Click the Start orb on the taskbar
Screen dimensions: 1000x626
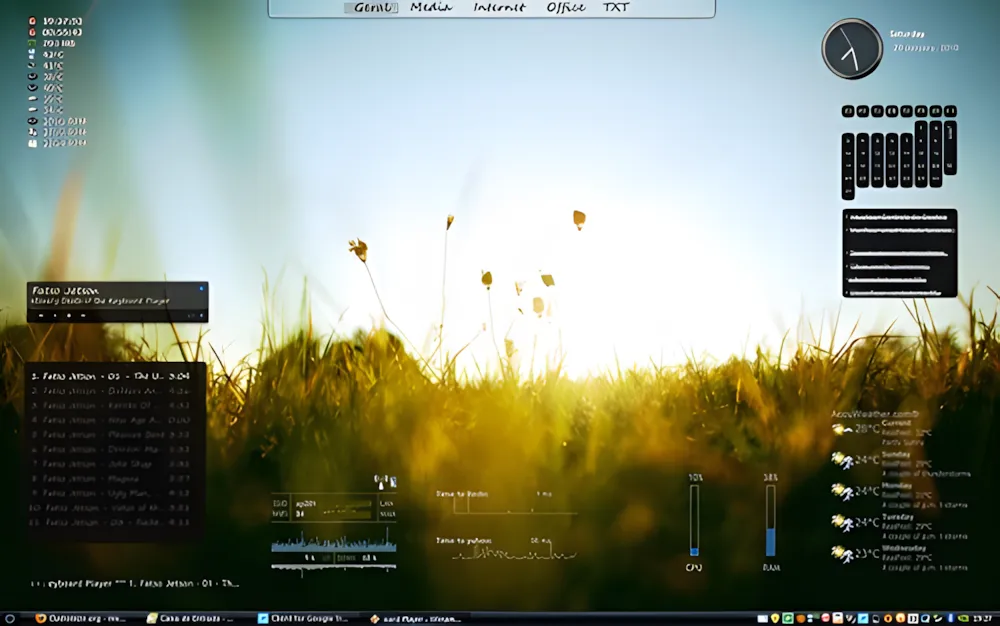[9, 618]
